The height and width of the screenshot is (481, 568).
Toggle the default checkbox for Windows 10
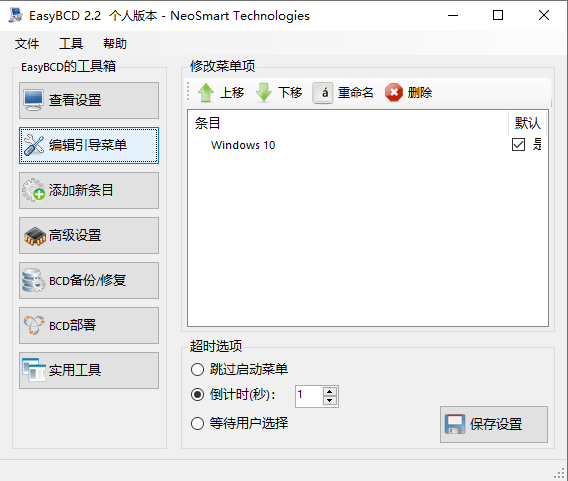[518, 145]
